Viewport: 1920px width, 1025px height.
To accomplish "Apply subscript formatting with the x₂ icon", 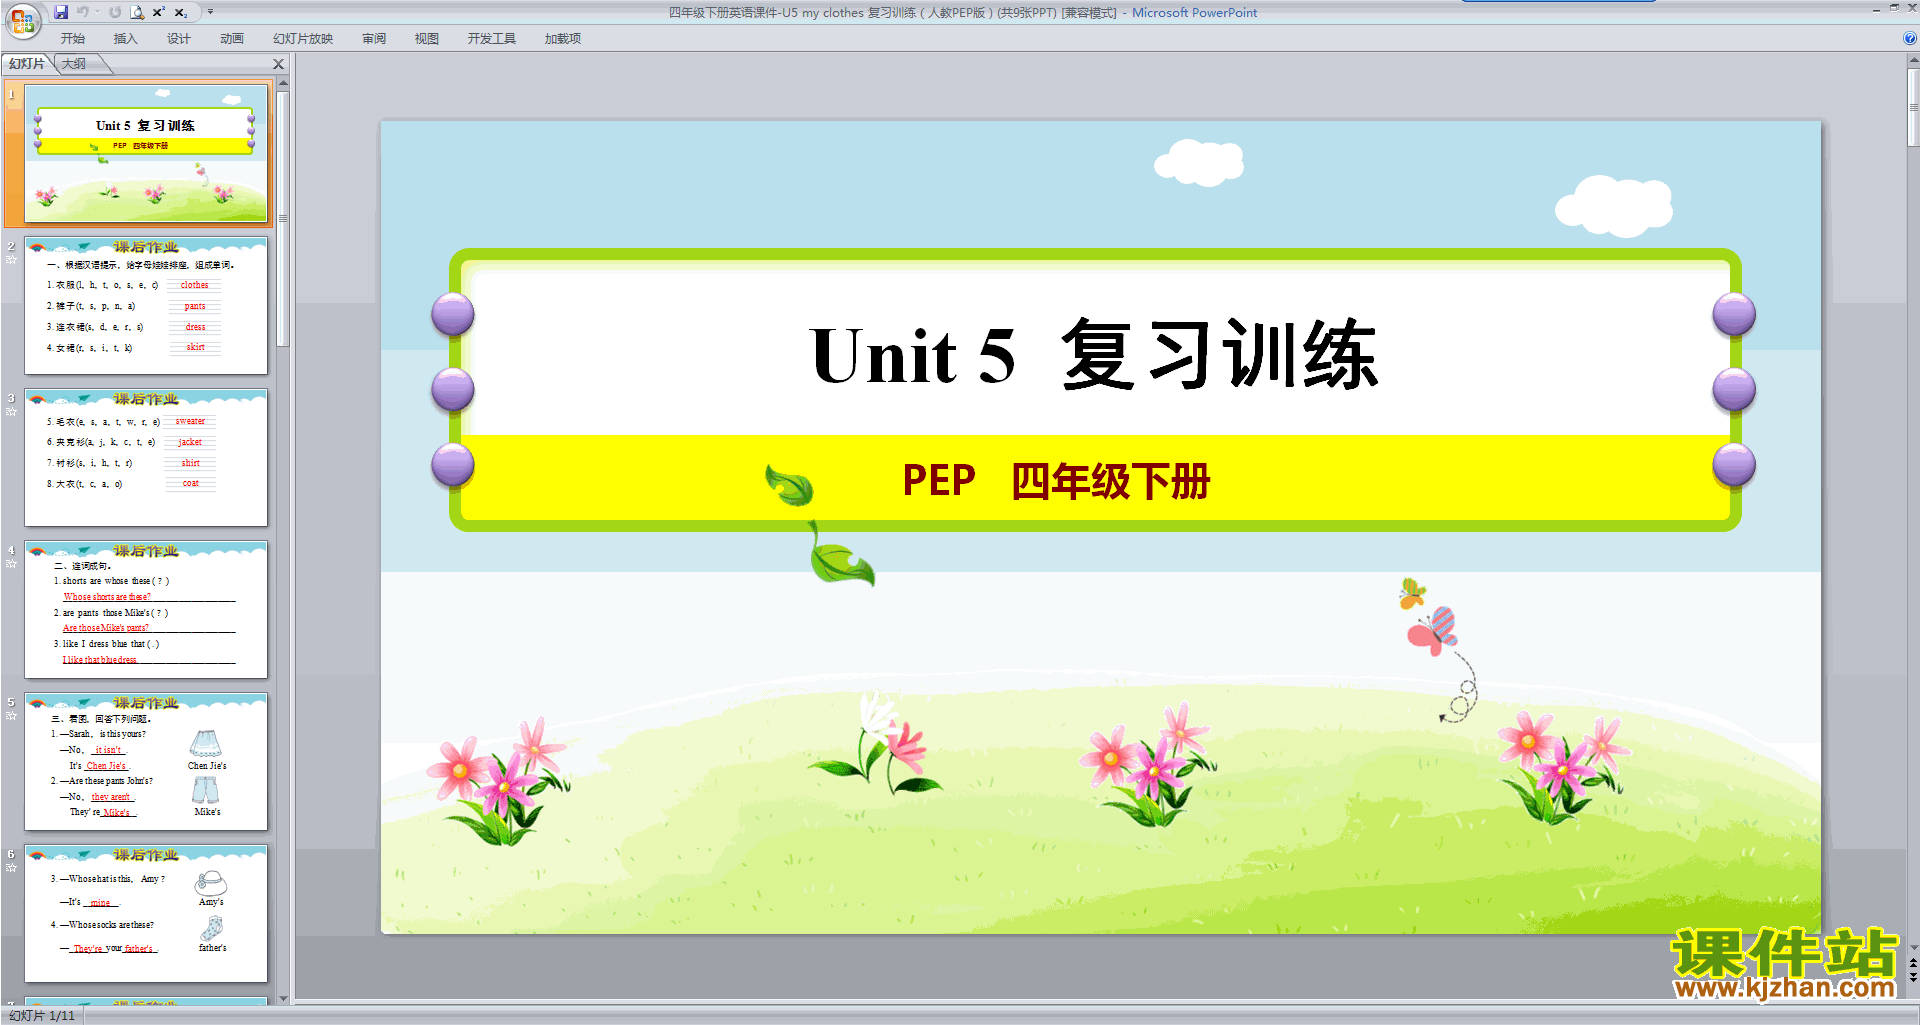I will tap(181, 12).
